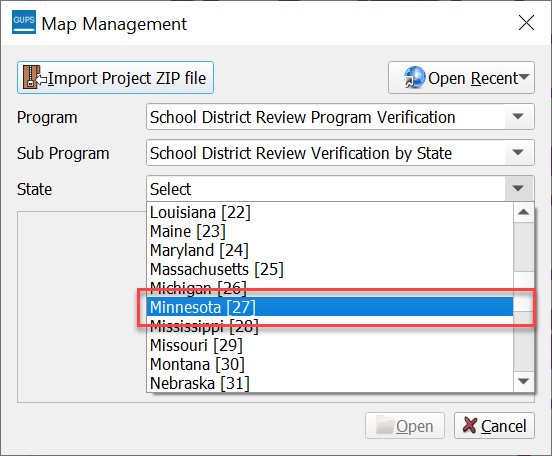Image resolution: width=552 pixels, height=456 pixels.
Task: Open the Open Recent dropdown button
Action: coord(461,78)
